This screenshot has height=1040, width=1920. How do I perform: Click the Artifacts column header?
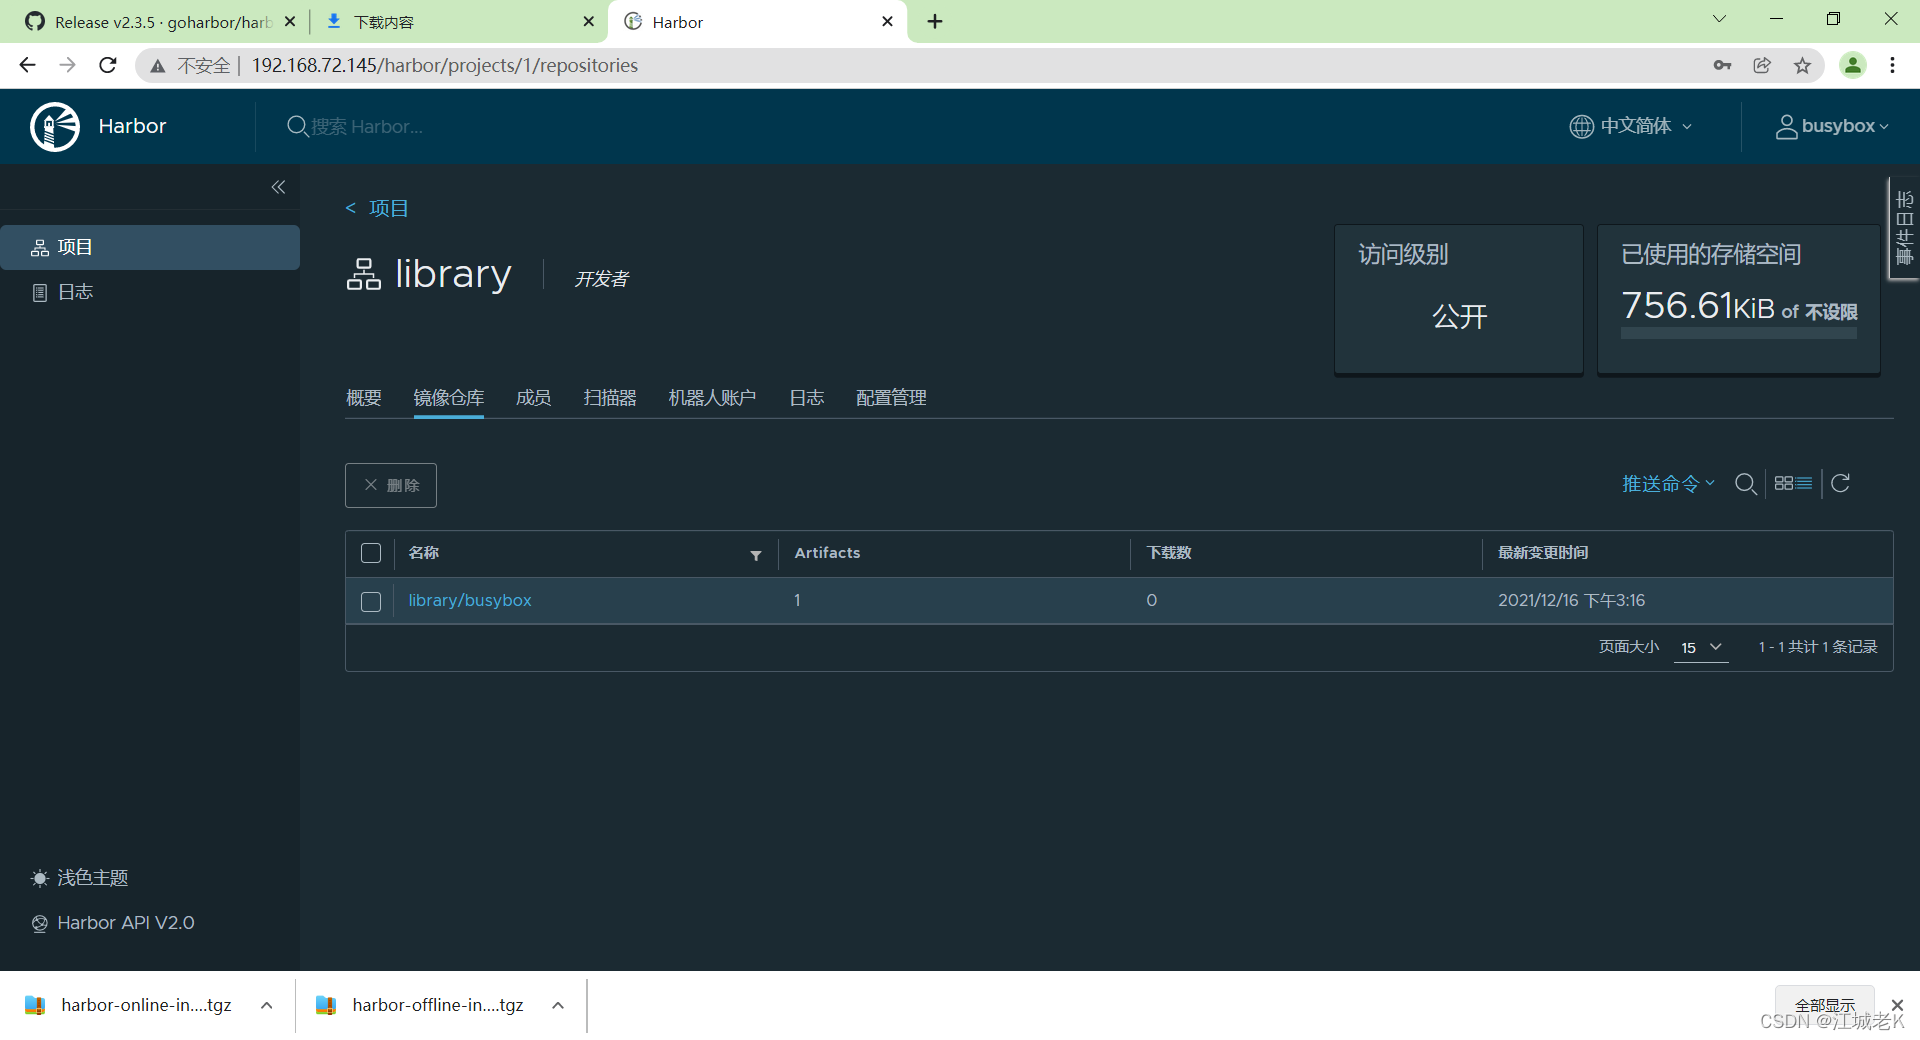(x=827, y=553)
